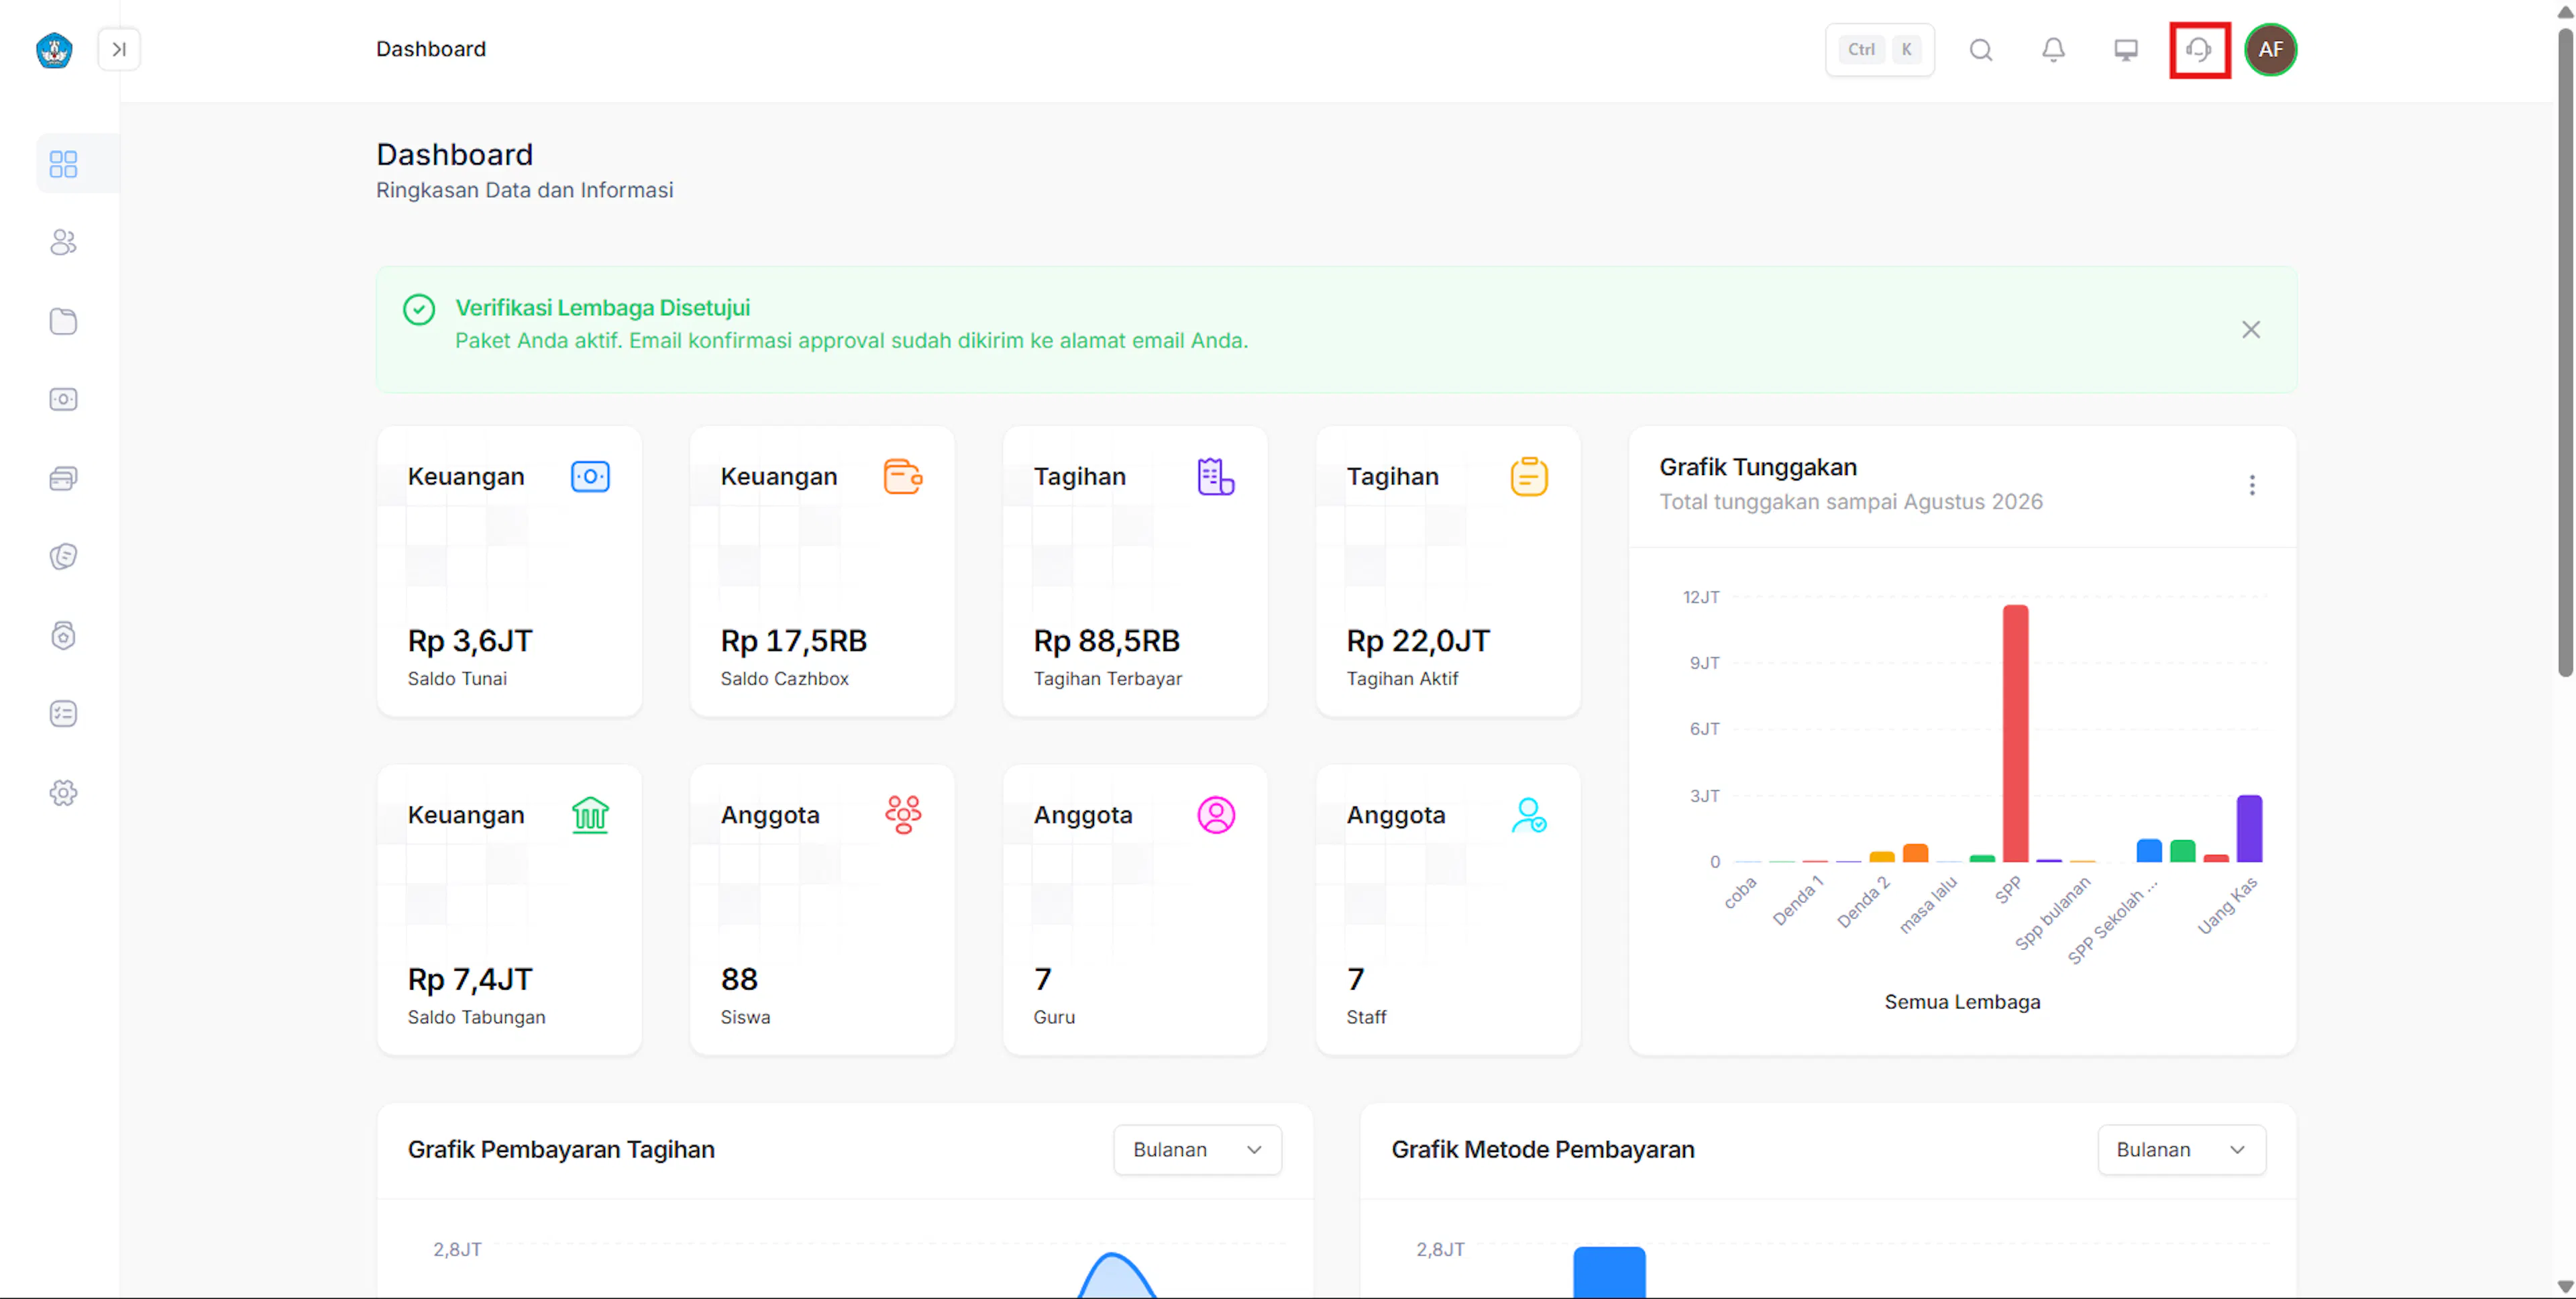2576x1299 pixels.
Task: Open Grafik Tunggakan three-dot menu
Action: (2252, 485)
